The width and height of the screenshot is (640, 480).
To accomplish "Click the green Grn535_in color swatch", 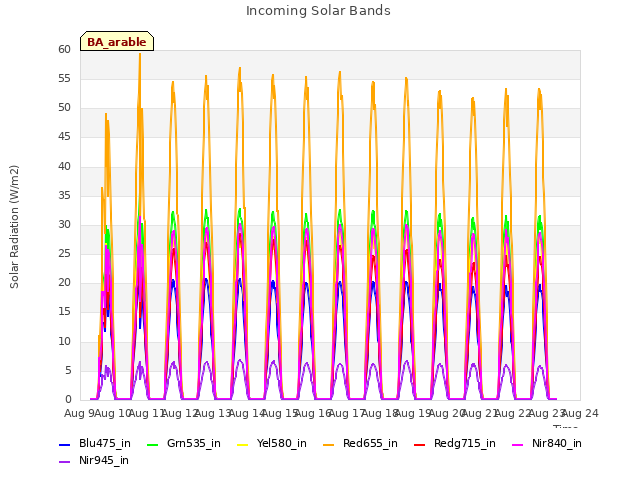I will tap(152, 444).
